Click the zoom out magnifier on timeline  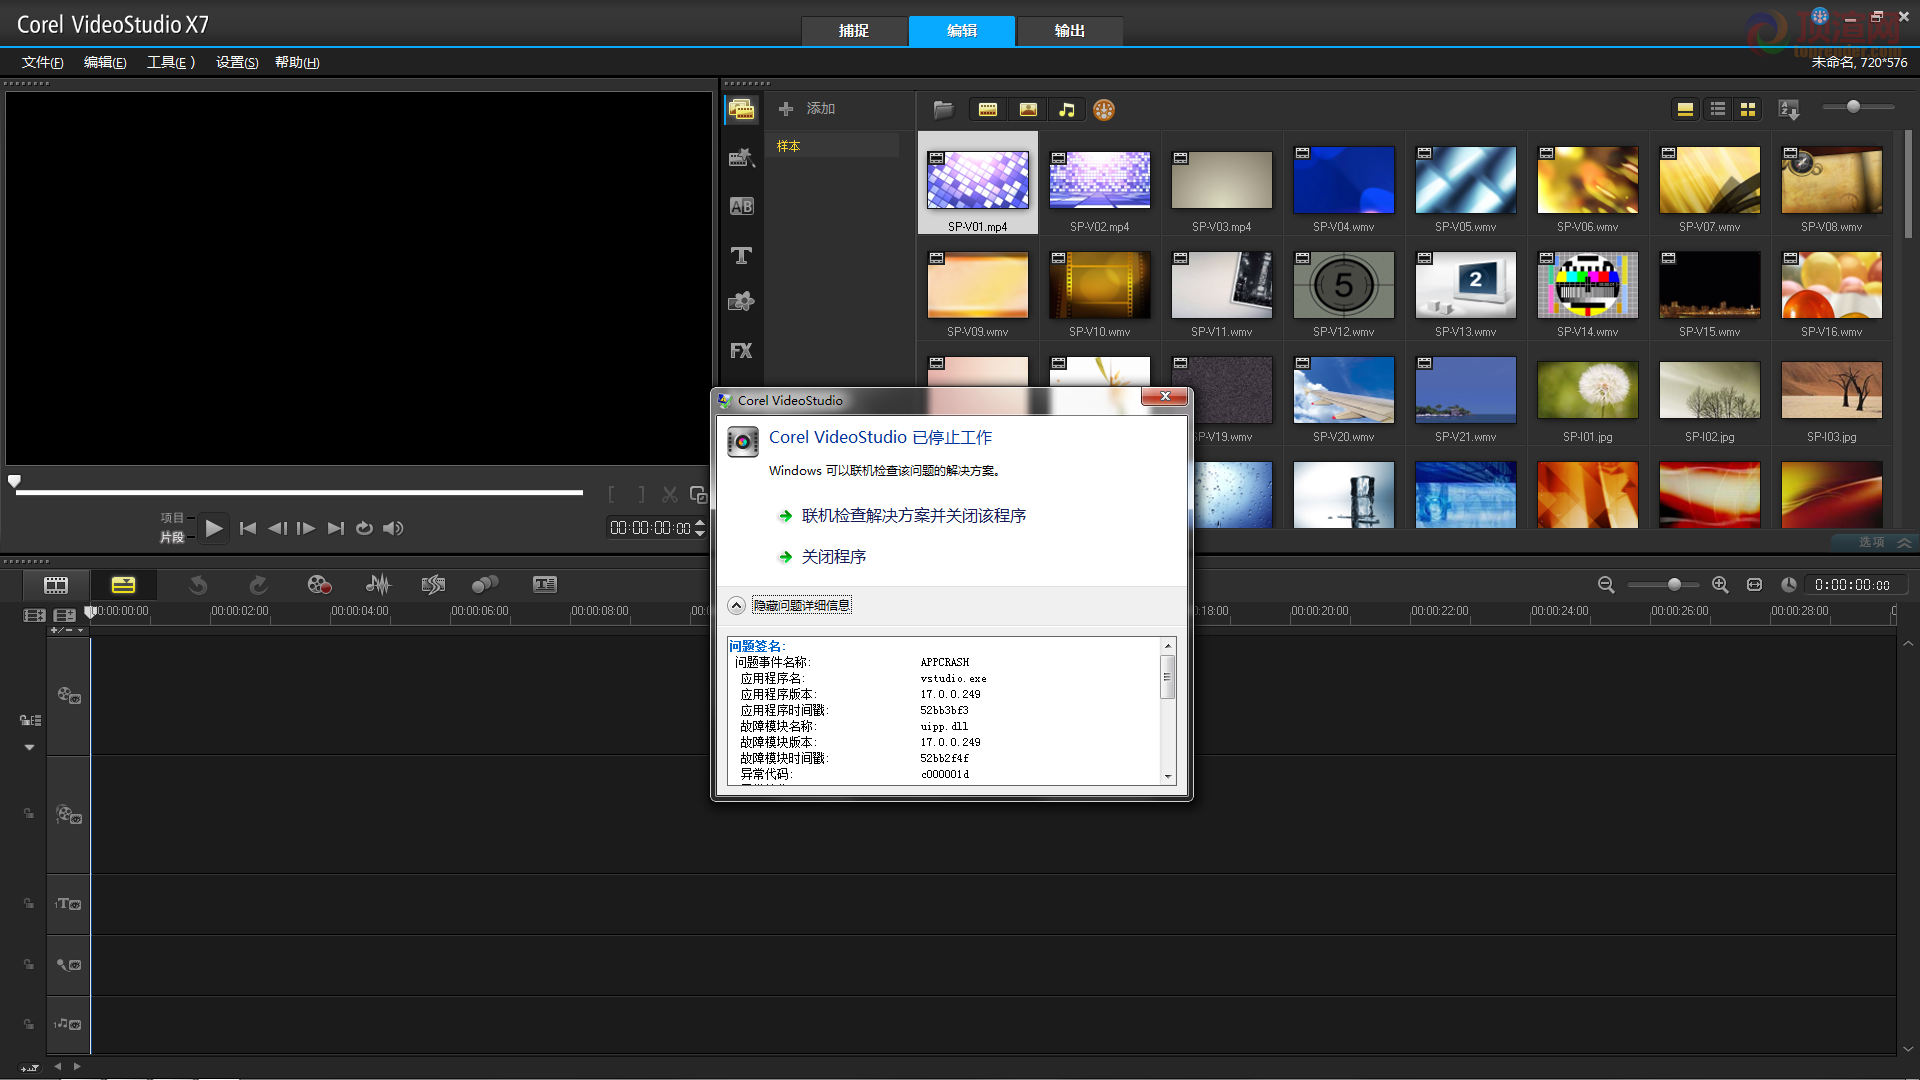pos(1606,584)
